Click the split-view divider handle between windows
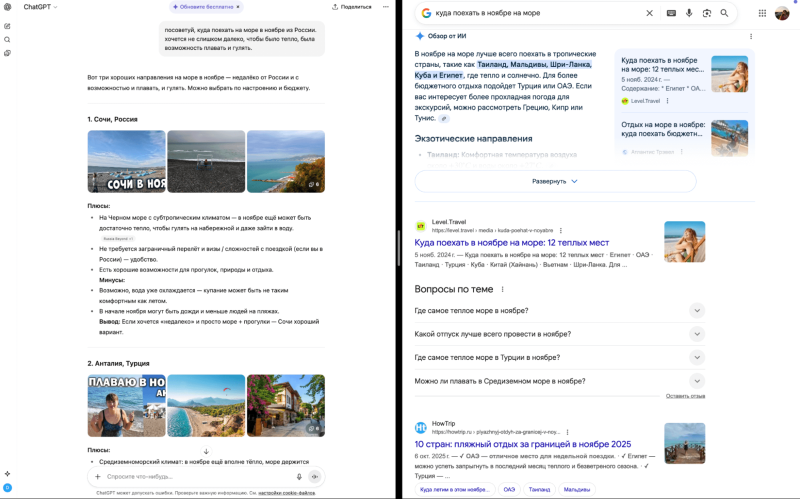Screen dimensions: 800x499 click(x=398, y=248)
